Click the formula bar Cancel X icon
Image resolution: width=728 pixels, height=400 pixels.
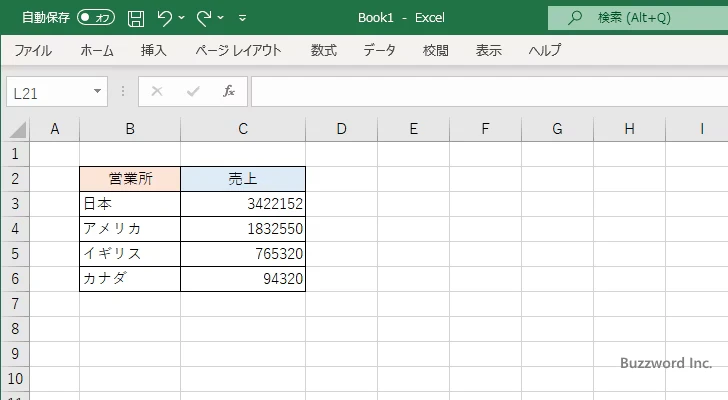157,91
